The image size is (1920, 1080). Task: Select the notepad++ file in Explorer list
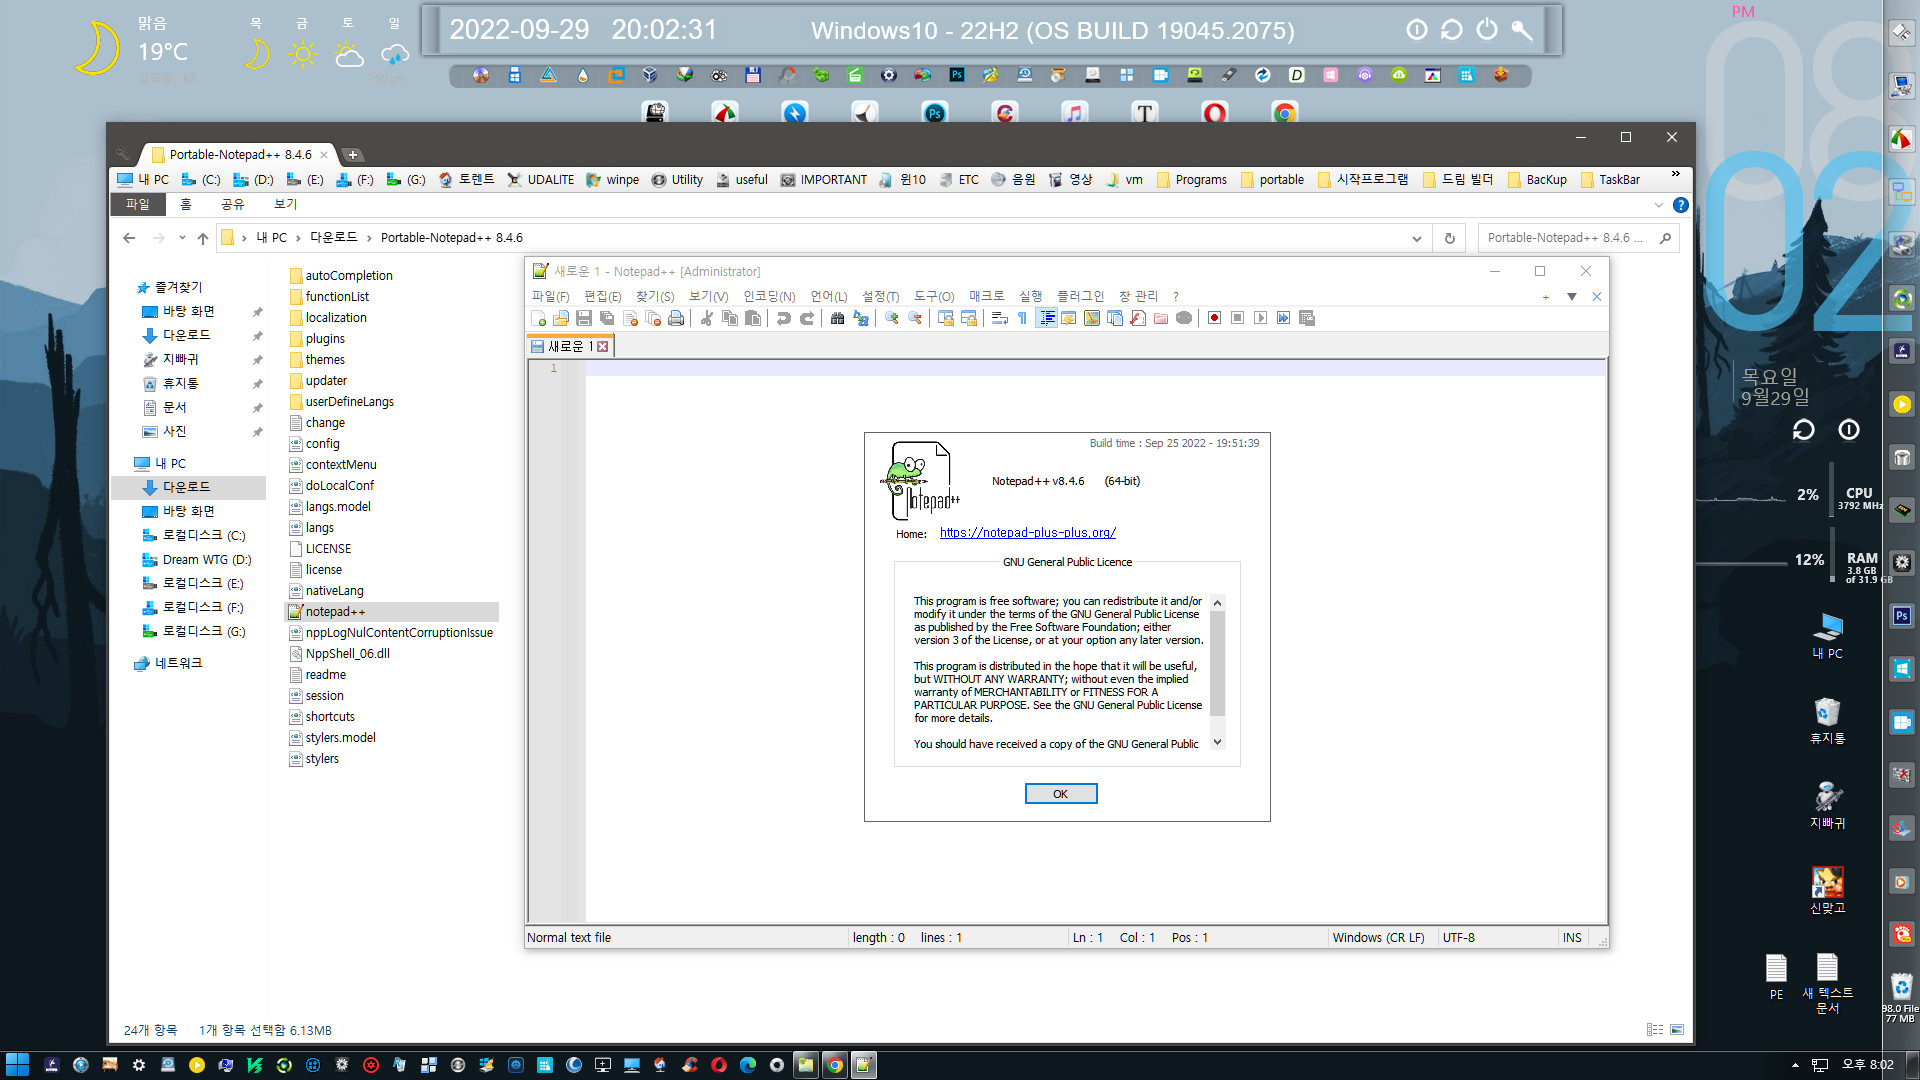[392, 612]
